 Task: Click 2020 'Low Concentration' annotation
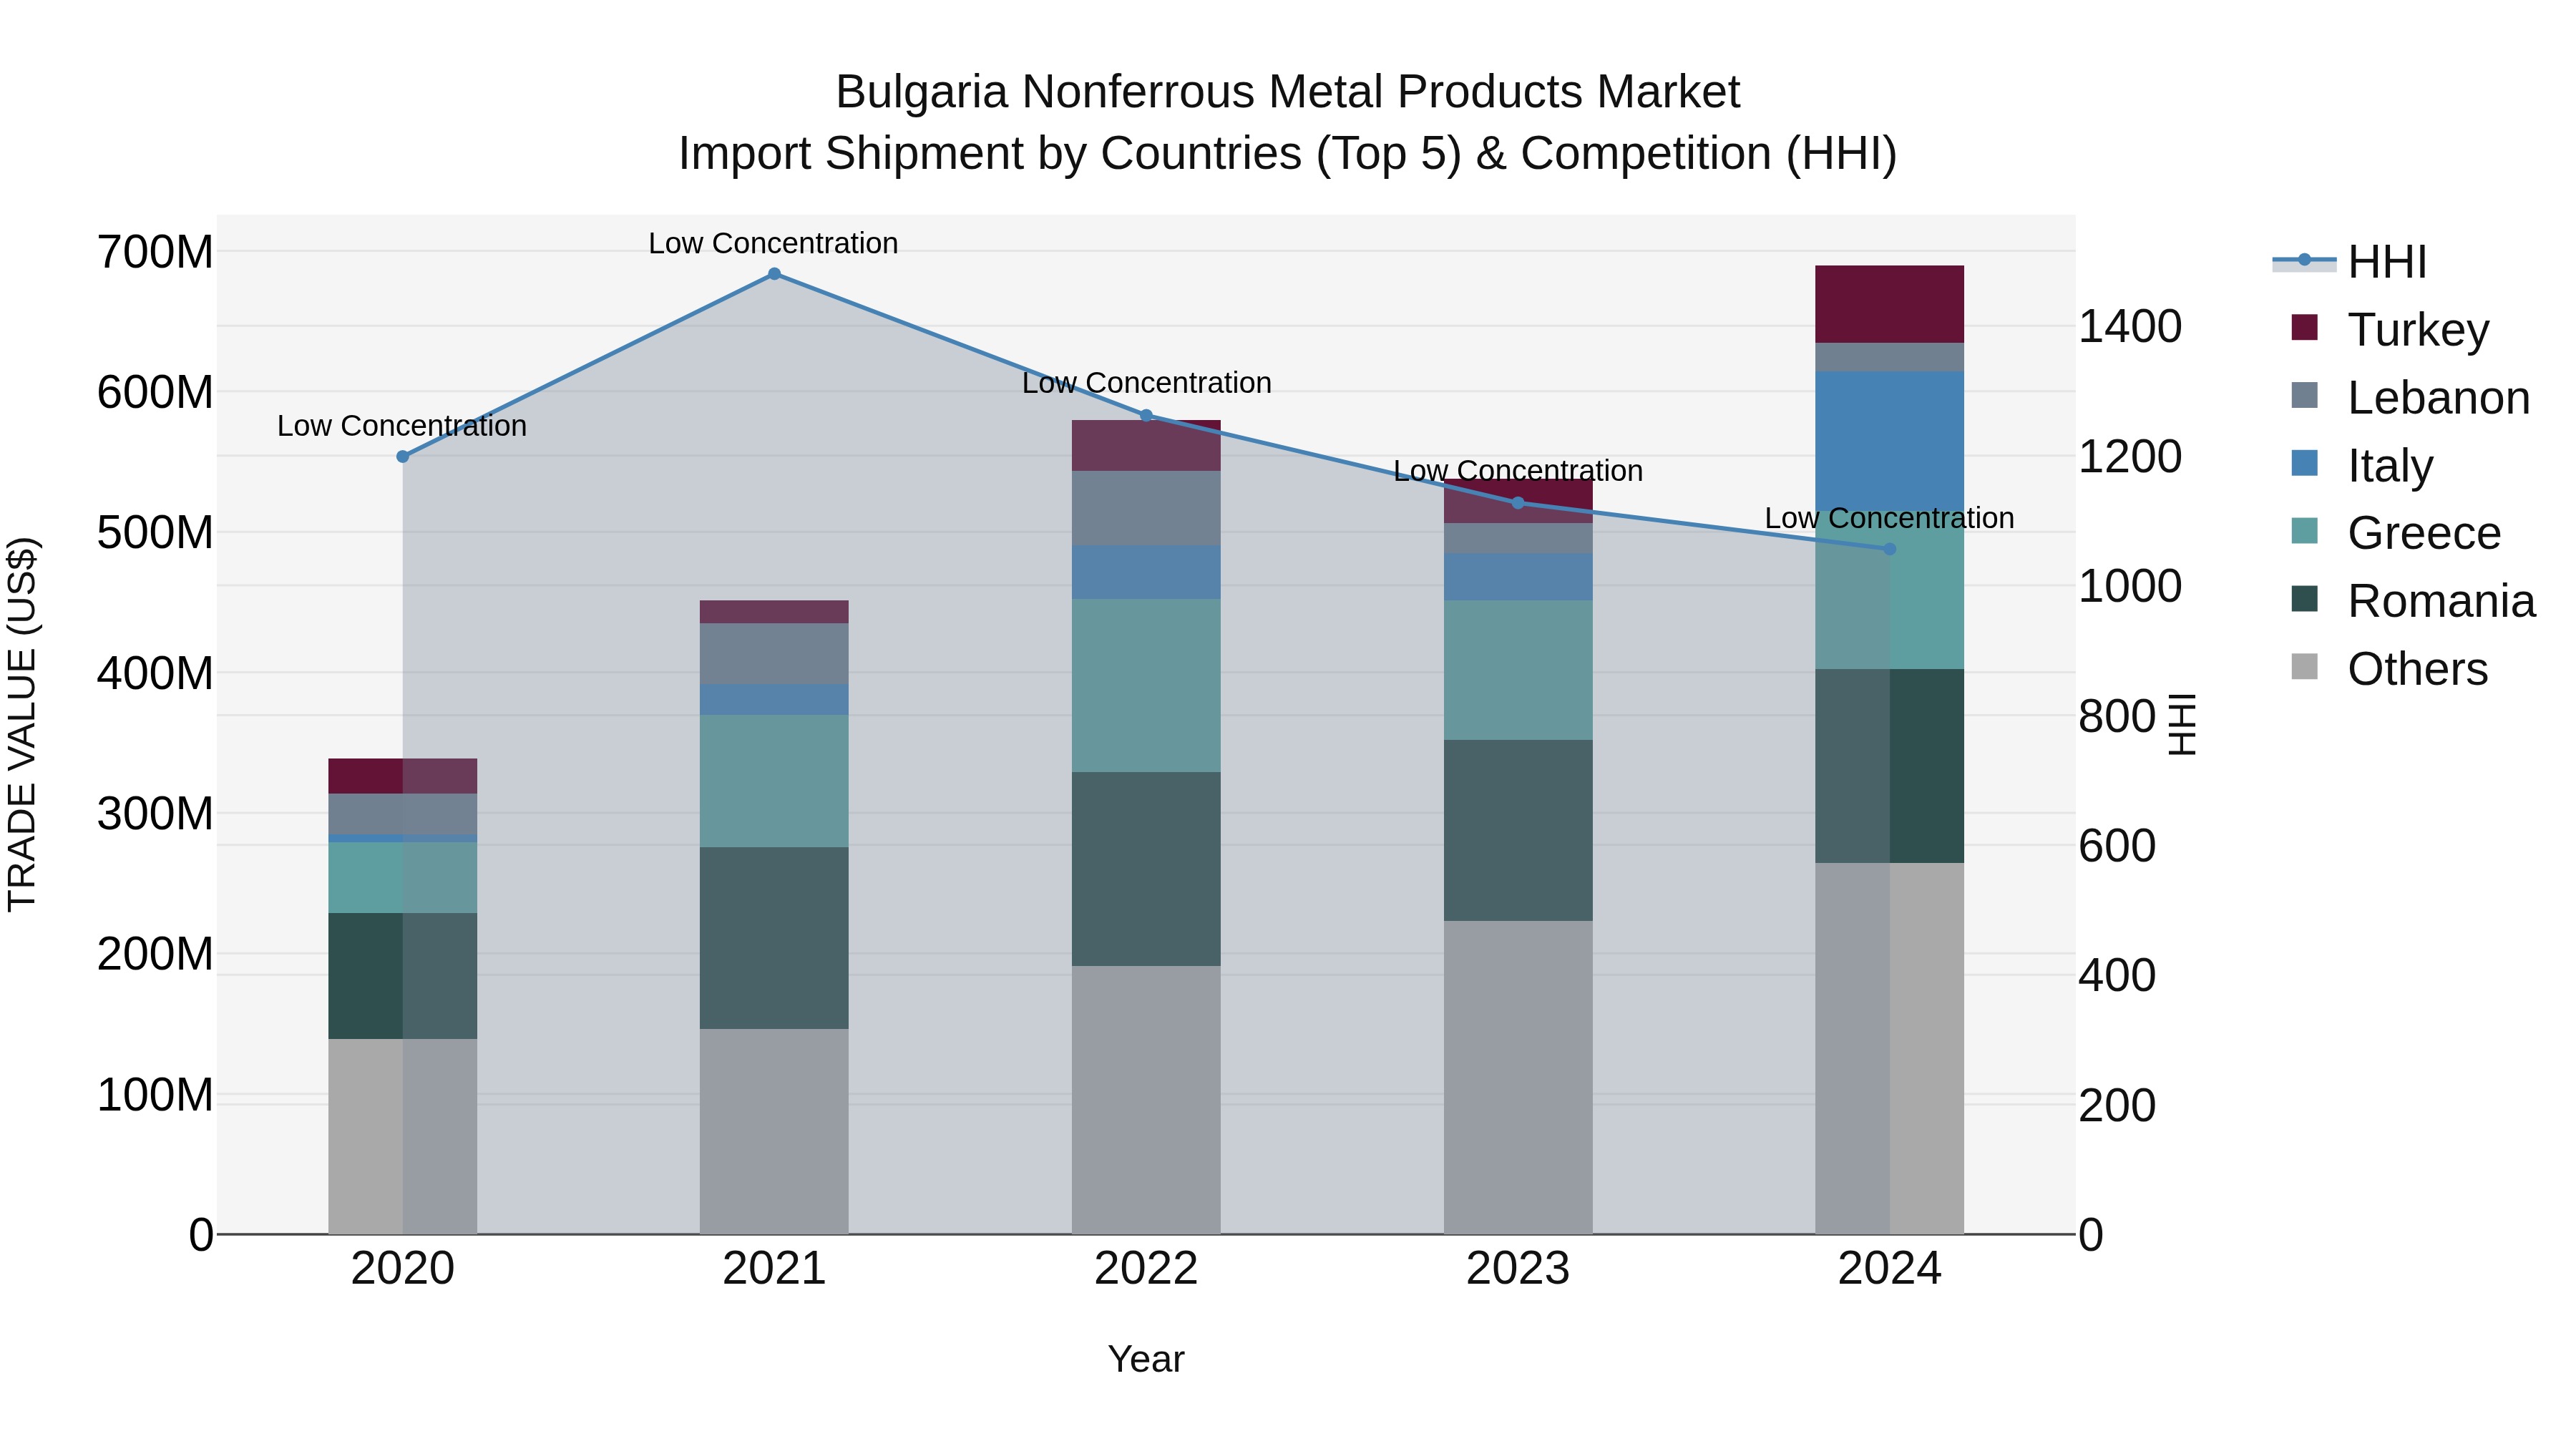coord(402,426)
